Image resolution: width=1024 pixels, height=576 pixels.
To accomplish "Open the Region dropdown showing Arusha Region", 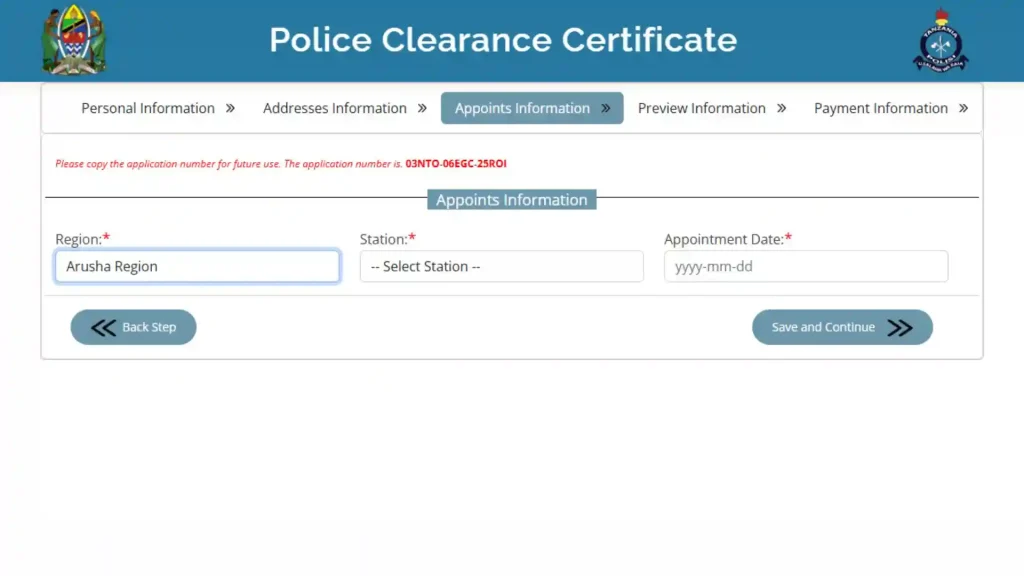I will tap(197, 266).
